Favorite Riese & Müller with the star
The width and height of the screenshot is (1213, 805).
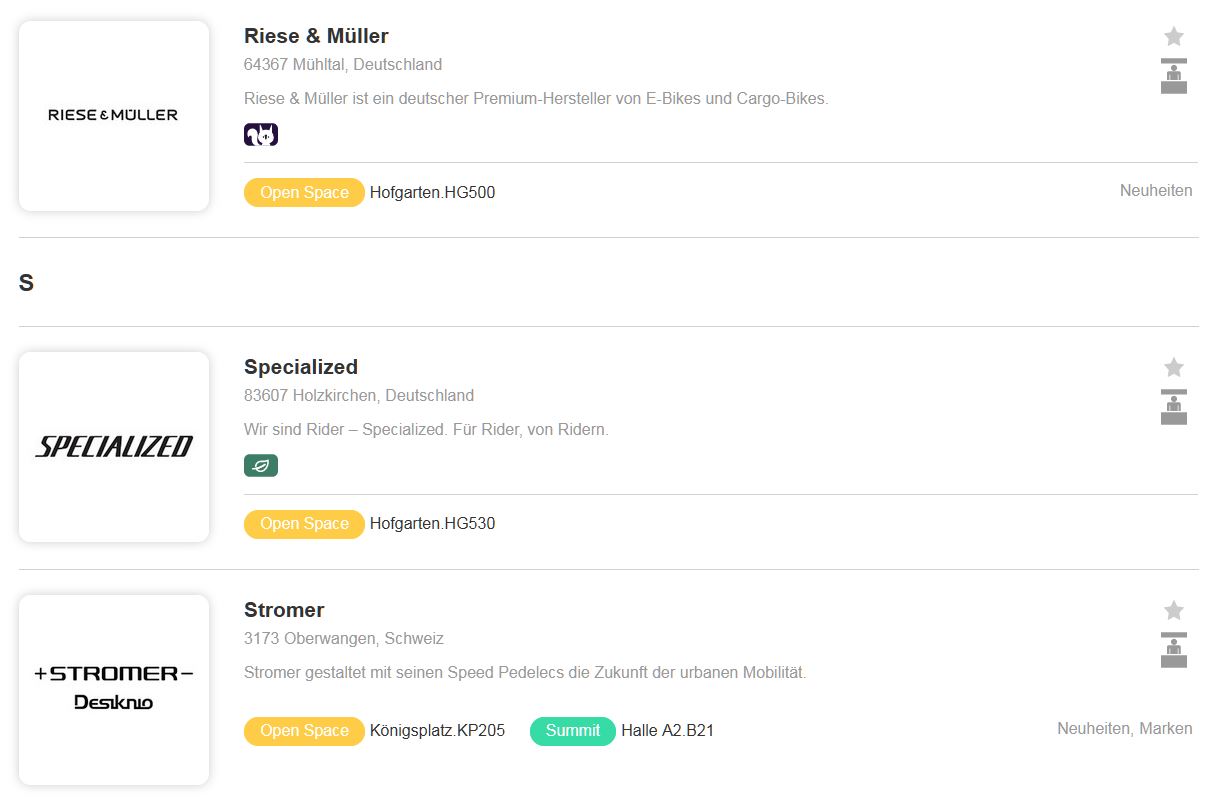click(1174, 37)
